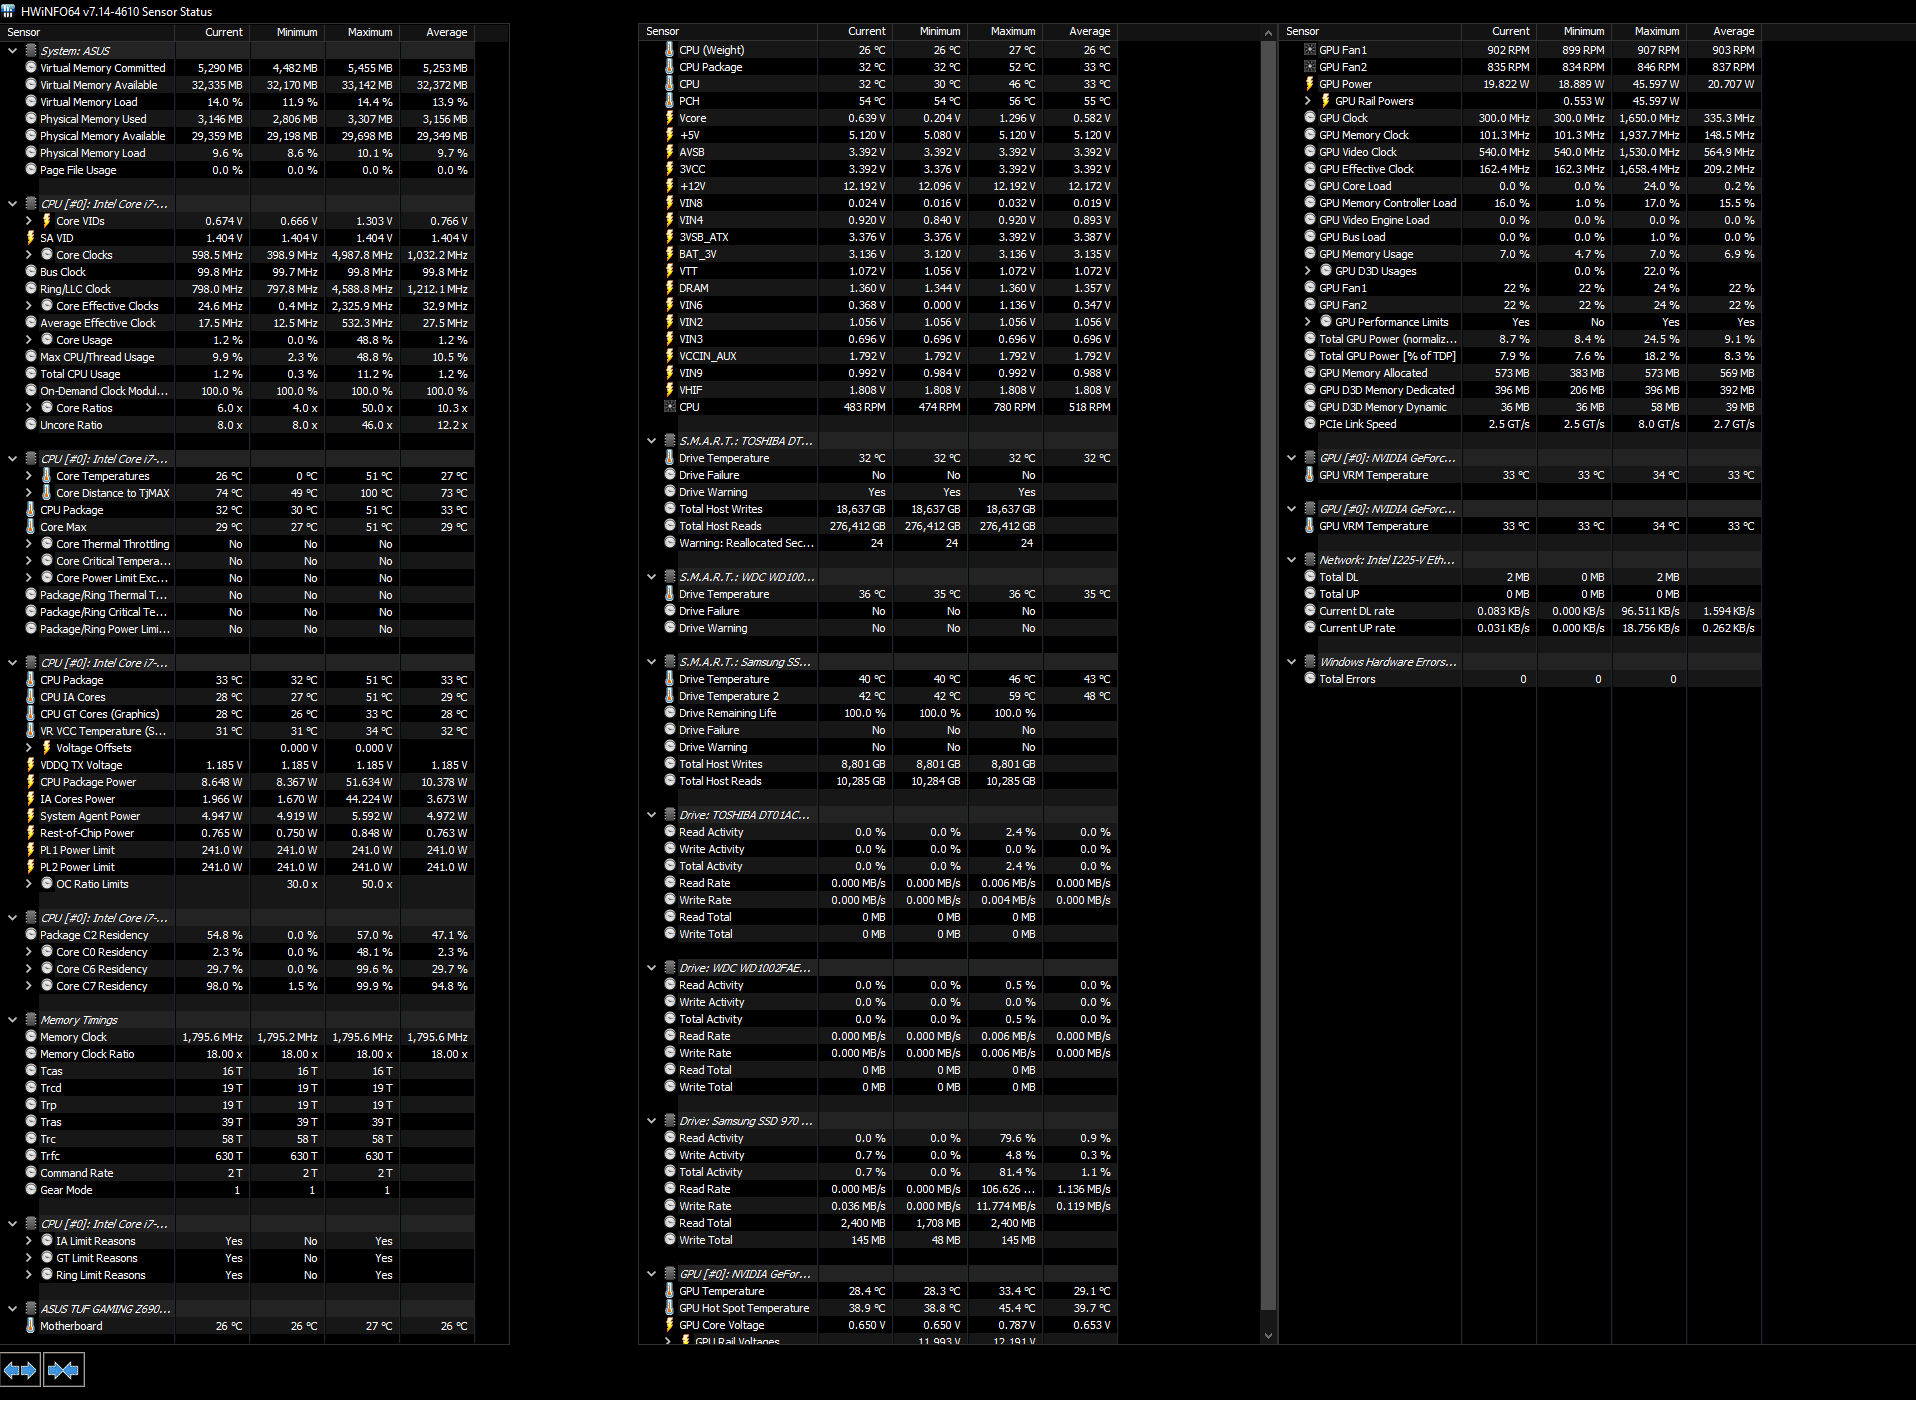Click thermometer beside GPU Hot Spot Temperature
The height and width of the screenshot is (1402, 1916).
669,1308
